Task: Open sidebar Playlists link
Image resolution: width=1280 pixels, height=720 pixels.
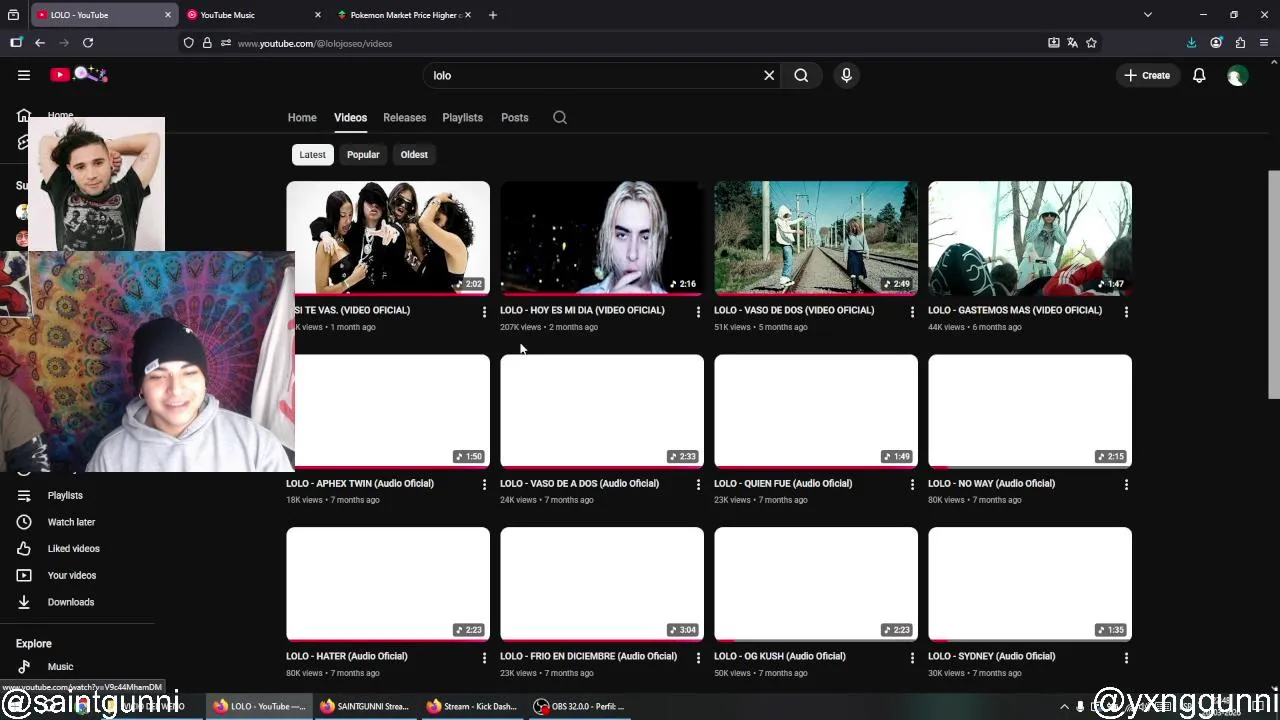Action: click(x=65, y=496)
